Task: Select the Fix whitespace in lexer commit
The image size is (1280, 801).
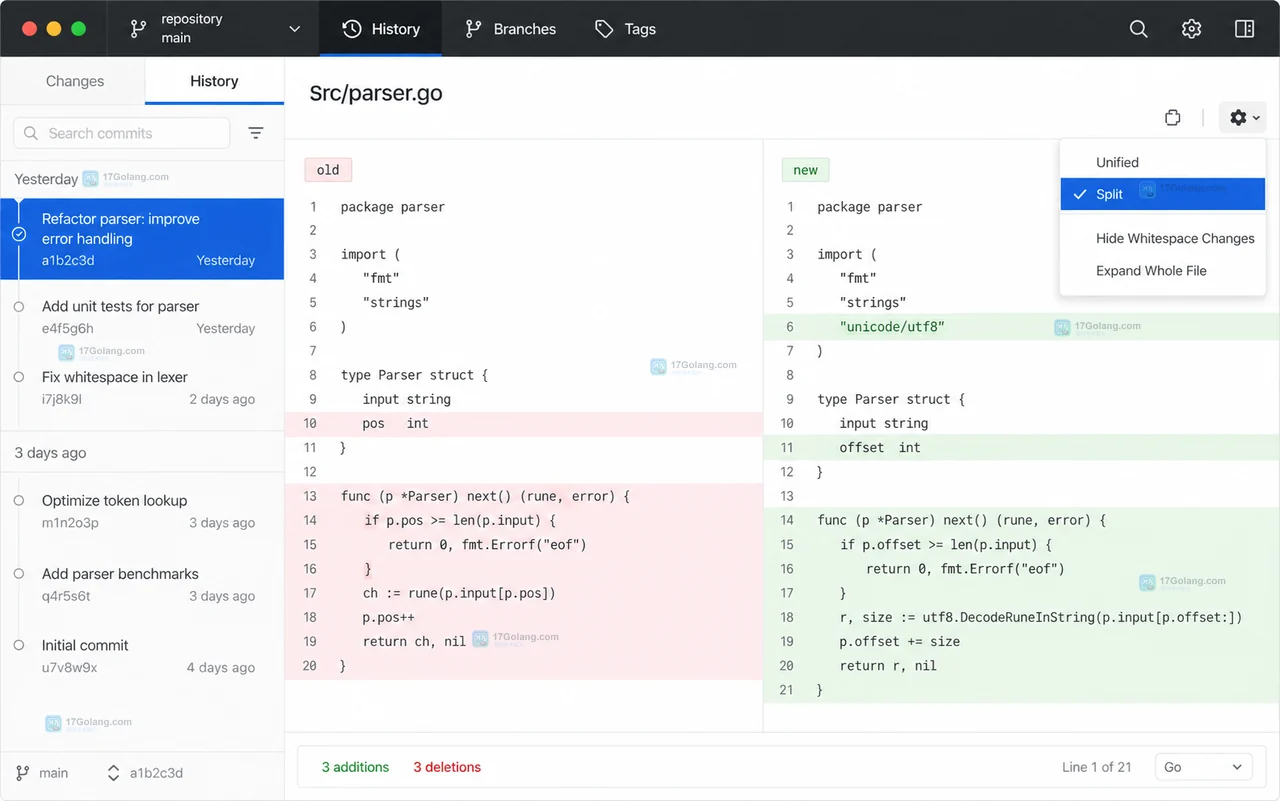Action: (x=142, y=388)
